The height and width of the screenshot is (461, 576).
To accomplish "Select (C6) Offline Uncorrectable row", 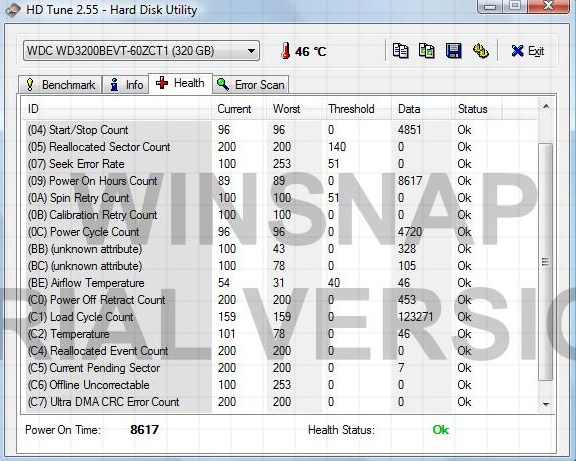I will coord(281,385).
